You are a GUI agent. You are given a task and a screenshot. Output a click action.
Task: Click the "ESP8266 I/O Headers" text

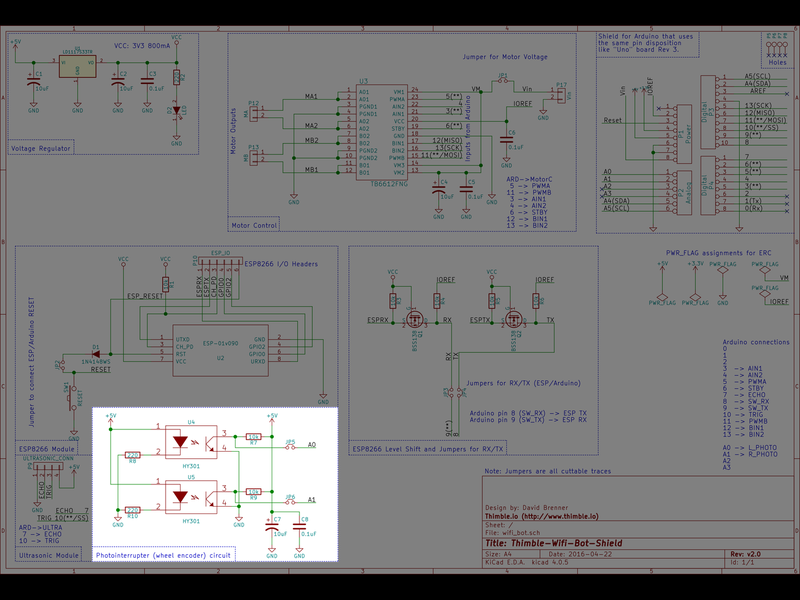pos(281,264)
